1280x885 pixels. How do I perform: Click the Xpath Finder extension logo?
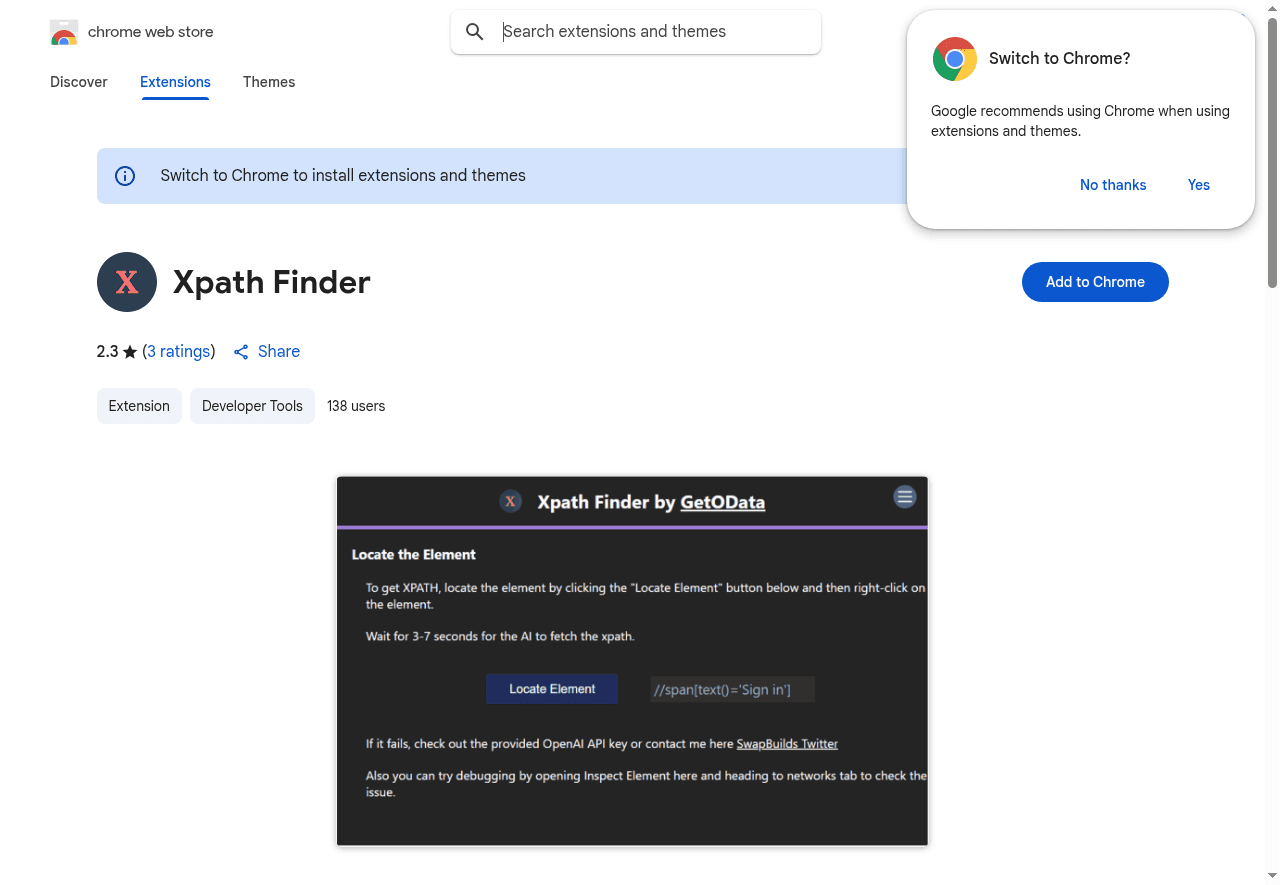coord(127,282)
